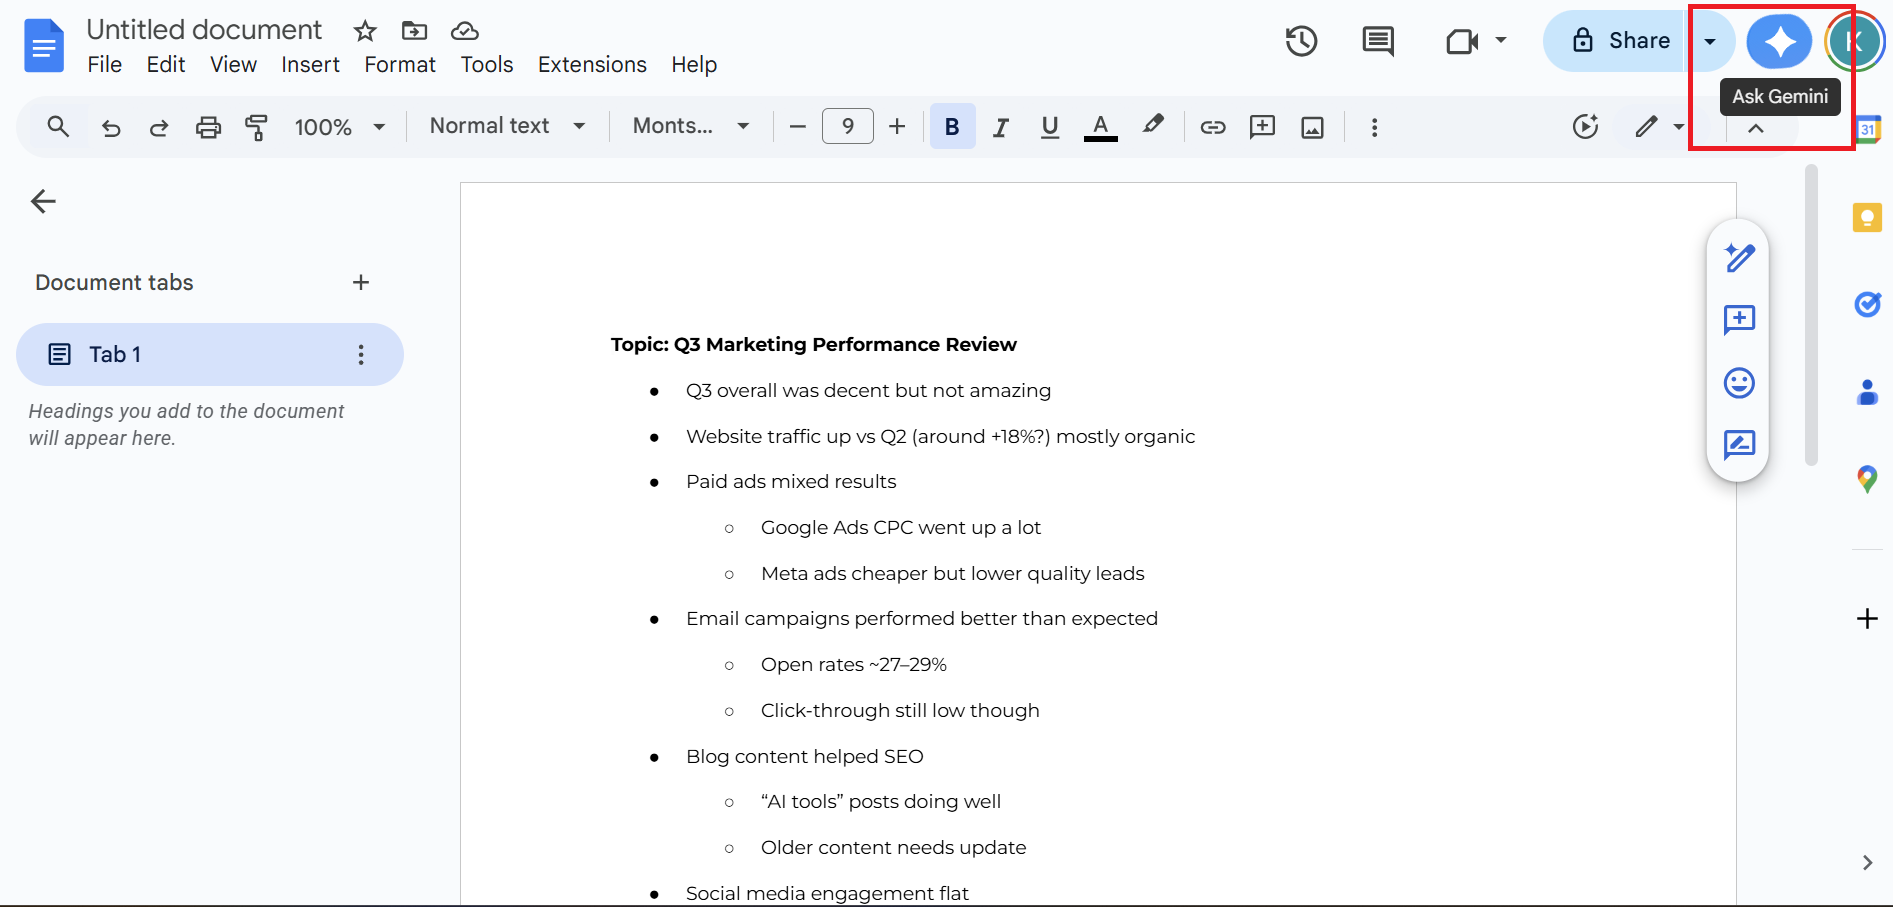Select Tab 1 in document tabs
1893x907 pixels.
pyautogui.click(x=210, y=354)
